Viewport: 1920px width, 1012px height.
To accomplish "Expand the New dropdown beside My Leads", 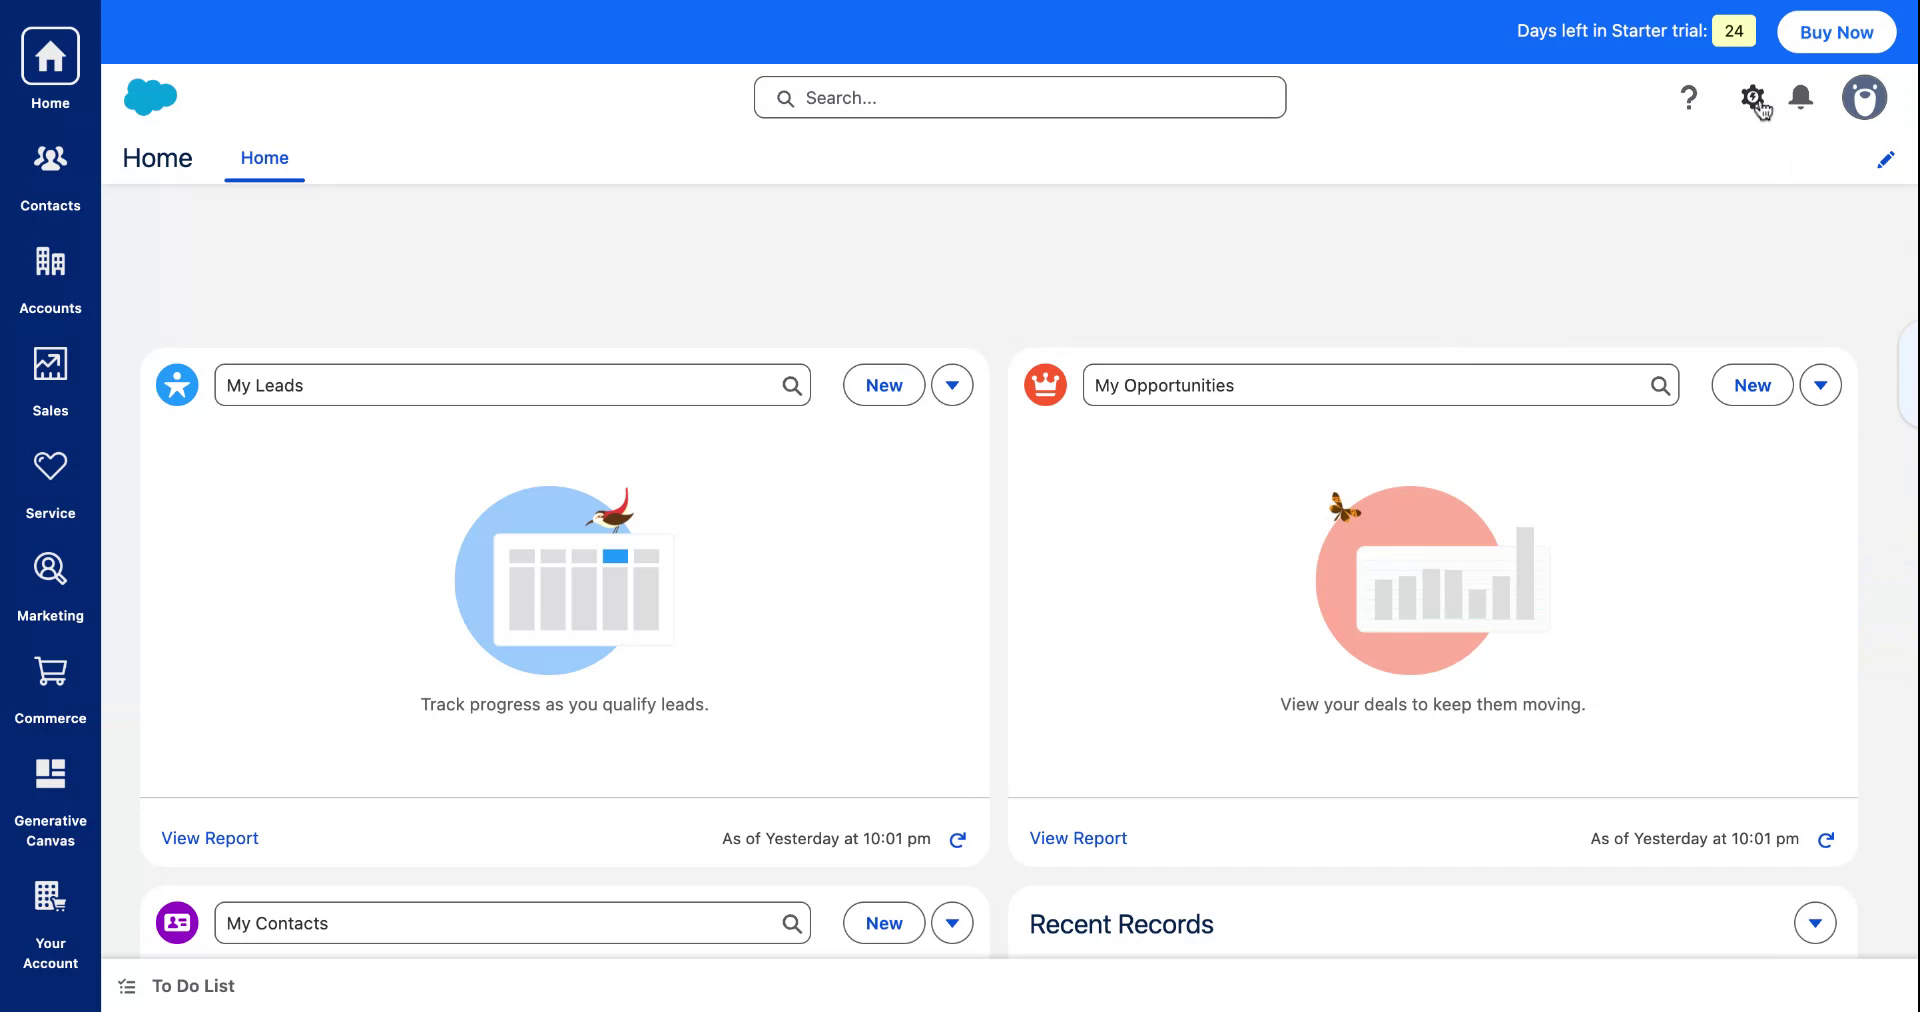I will point(951,384).
